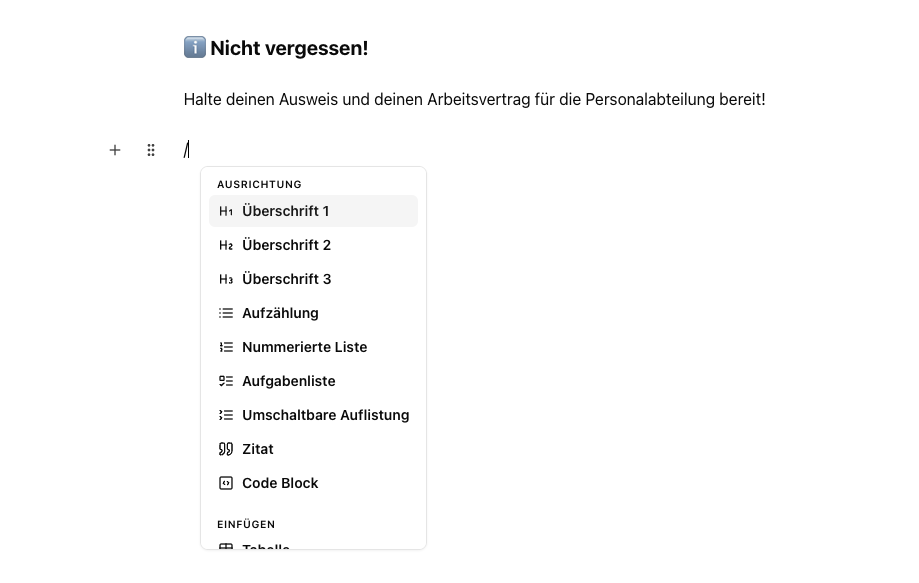Click the paragraph about Ausweis and Arbeitsvertrag
This screenshot has height=583, width=919.
(474, 100)
